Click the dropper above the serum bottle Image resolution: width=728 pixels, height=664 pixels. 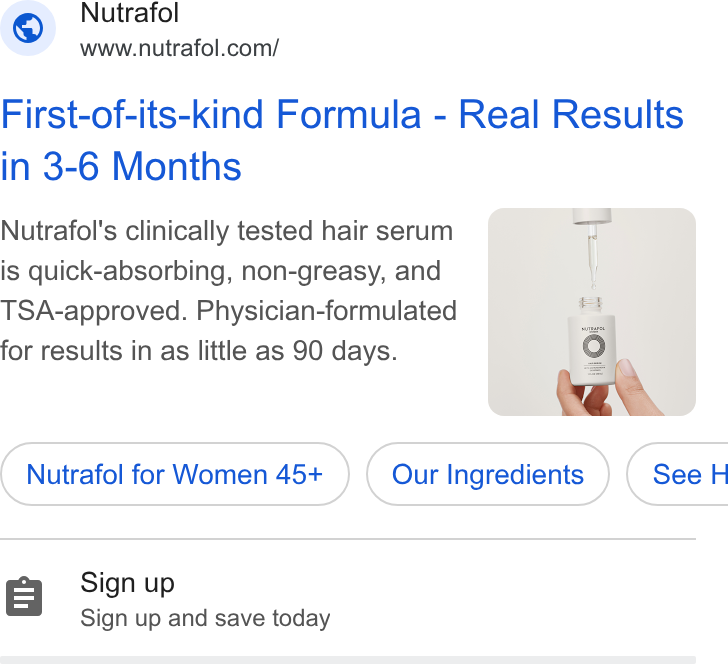(x=592, y=248)
